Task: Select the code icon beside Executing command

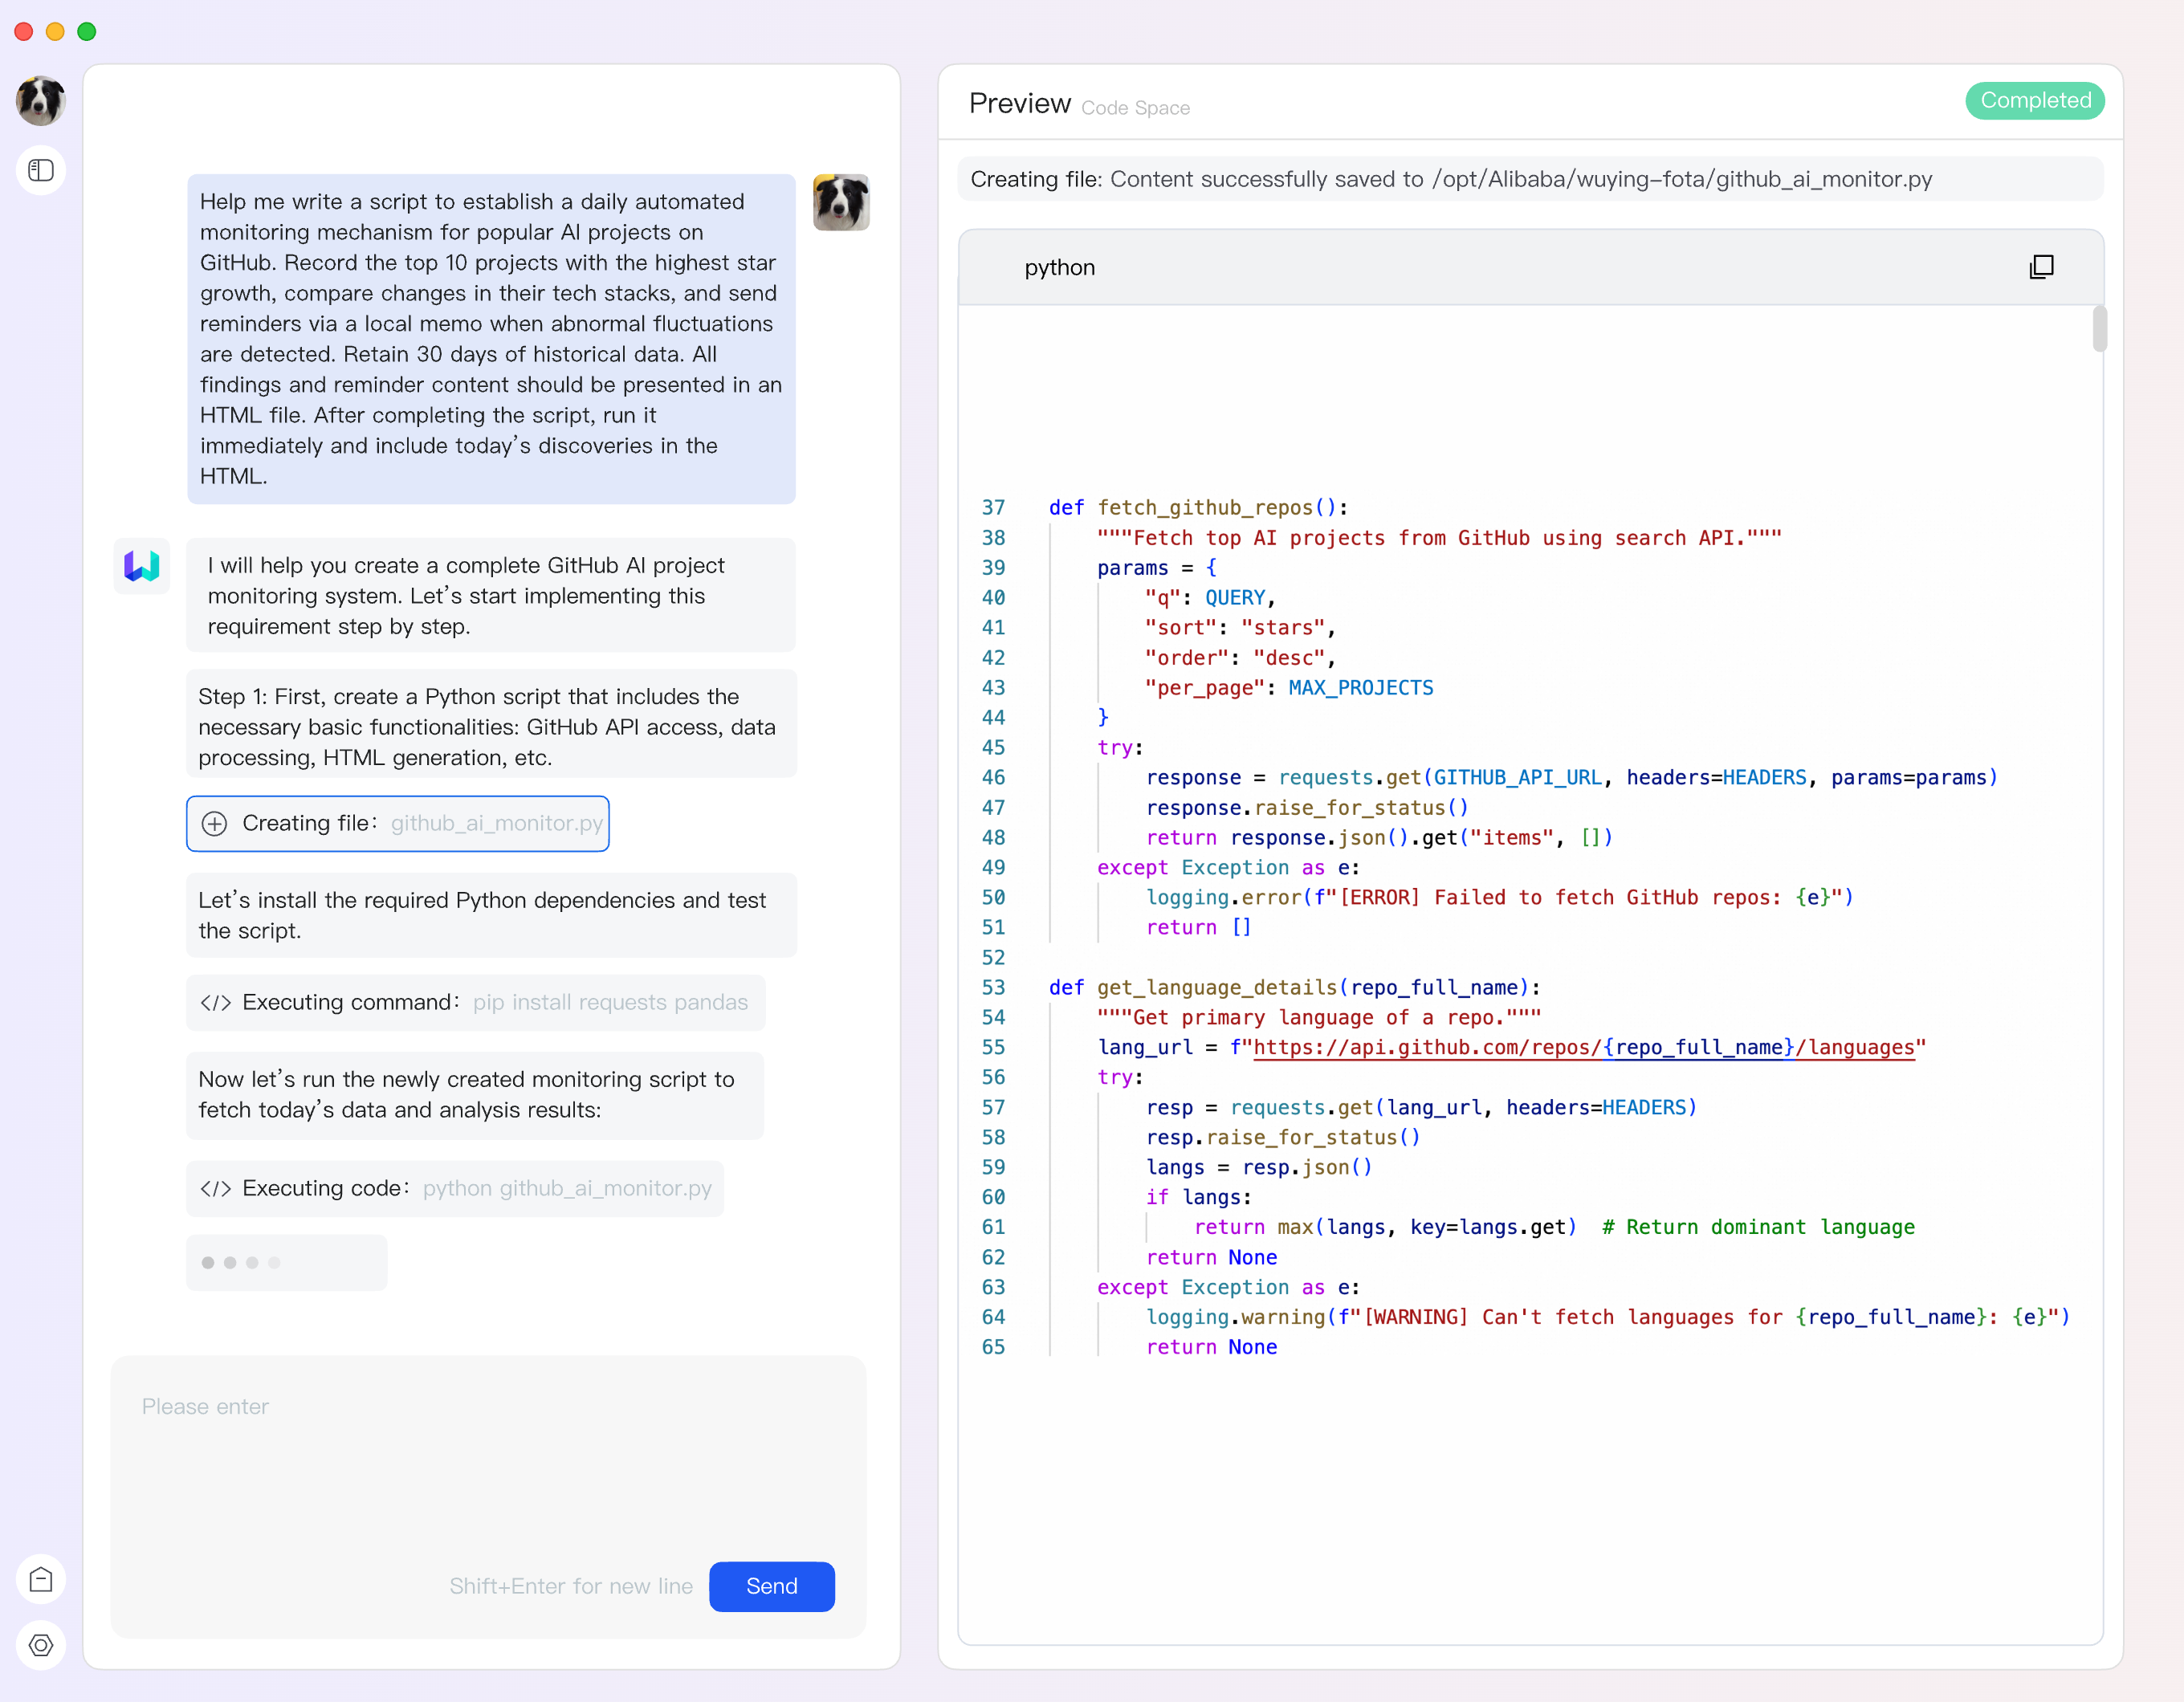Action: coord(216,1002)
